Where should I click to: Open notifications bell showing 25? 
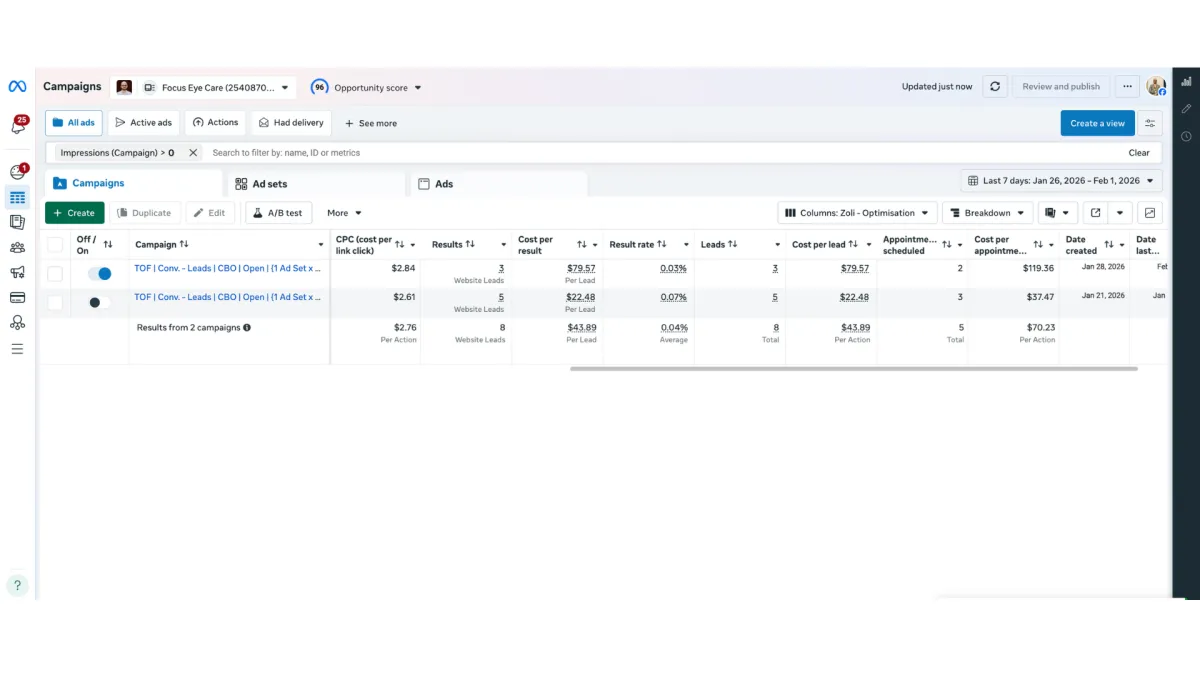click(18, 125)
